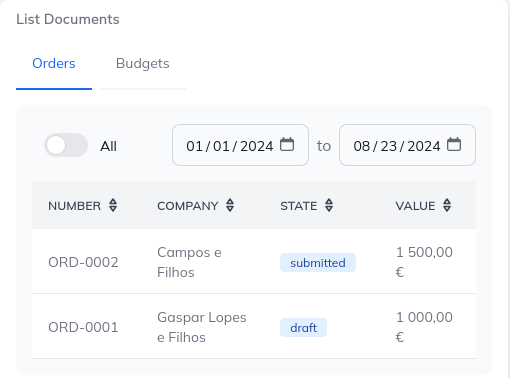Select order number ORD-0002
Image resolution: width=510 pixels, height=378 pixels.
[x=83, y=262]
